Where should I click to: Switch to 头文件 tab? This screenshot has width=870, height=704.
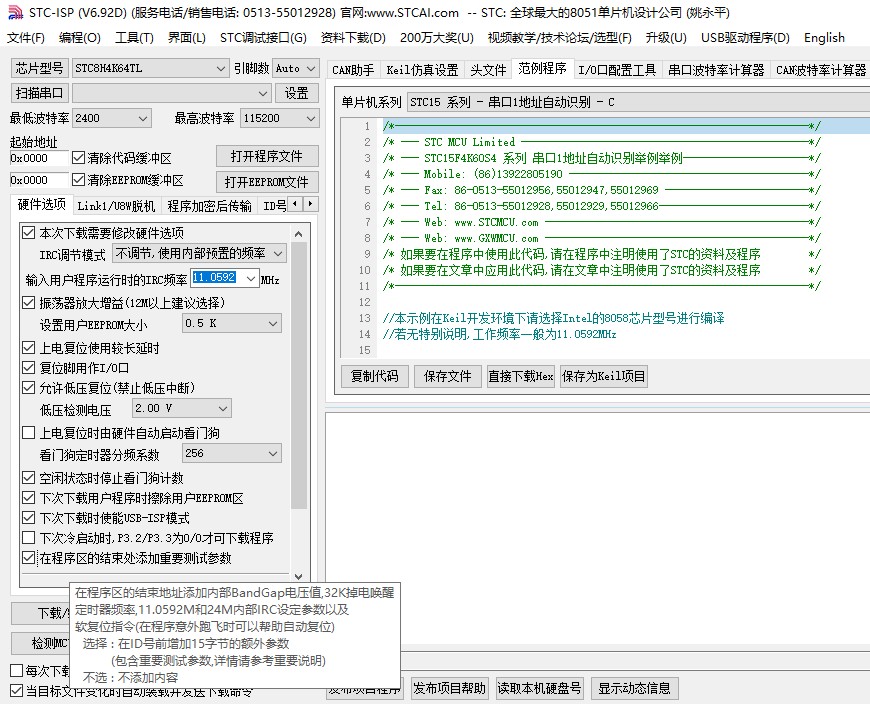pyautogui.click(x=488, y=70)
